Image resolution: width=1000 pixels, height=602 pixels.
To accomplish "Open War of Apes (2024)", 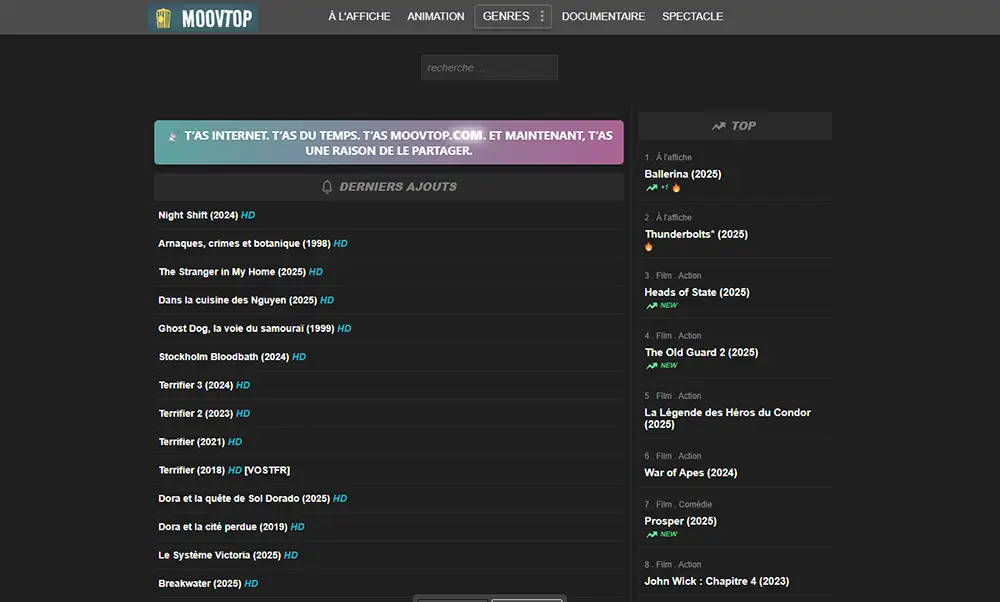I will 691,473.
